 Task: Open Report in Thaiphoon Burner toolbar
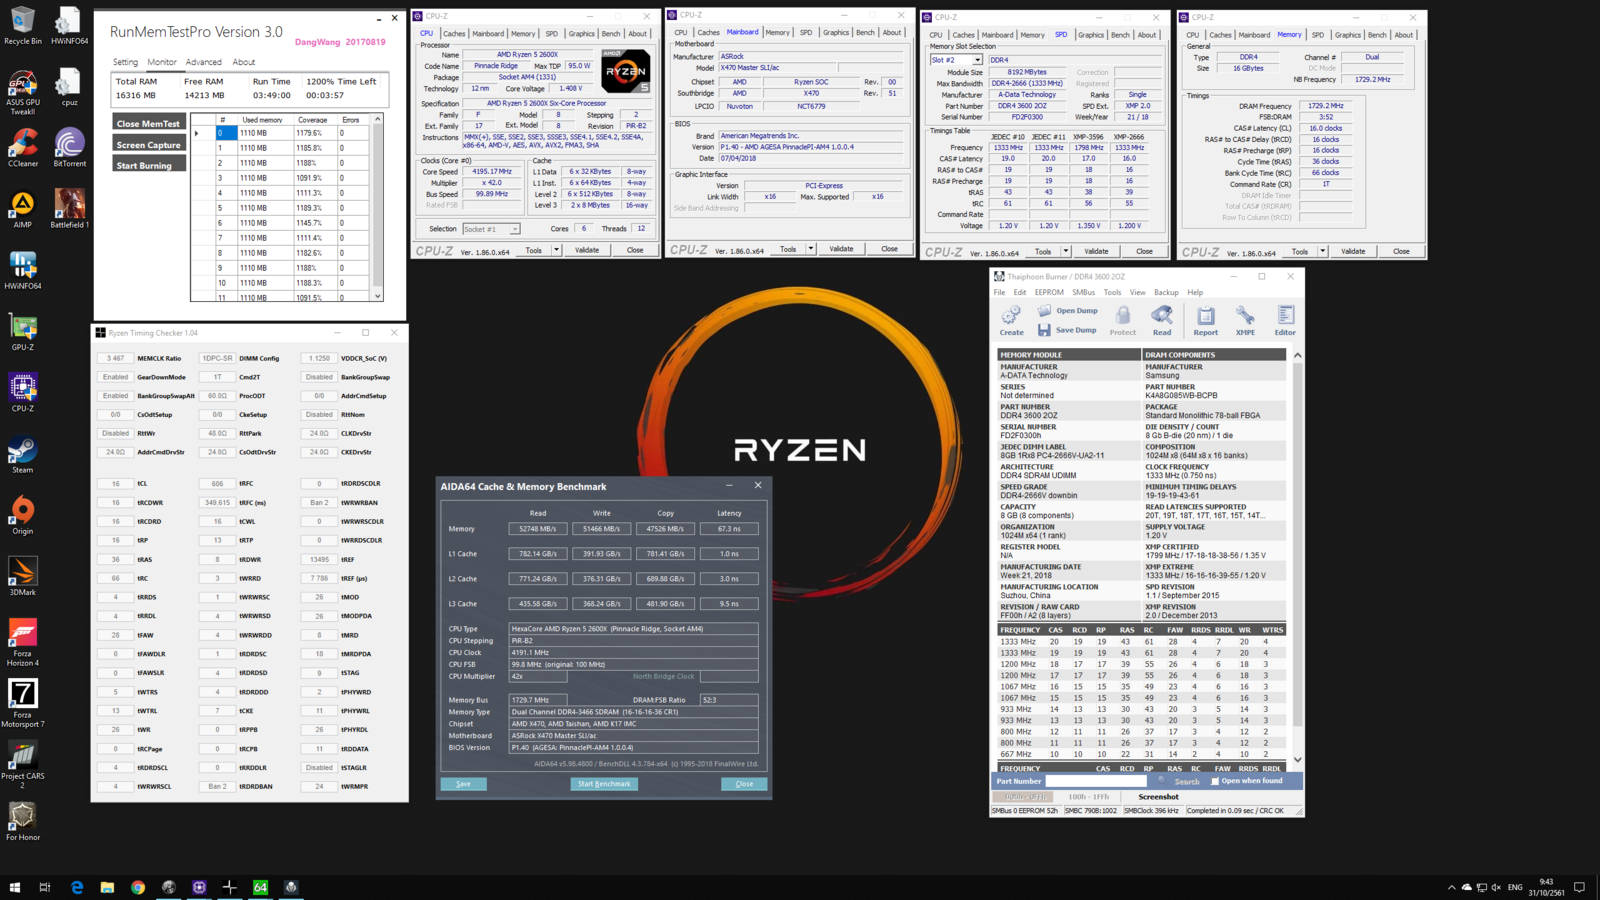coord(1205,321)
